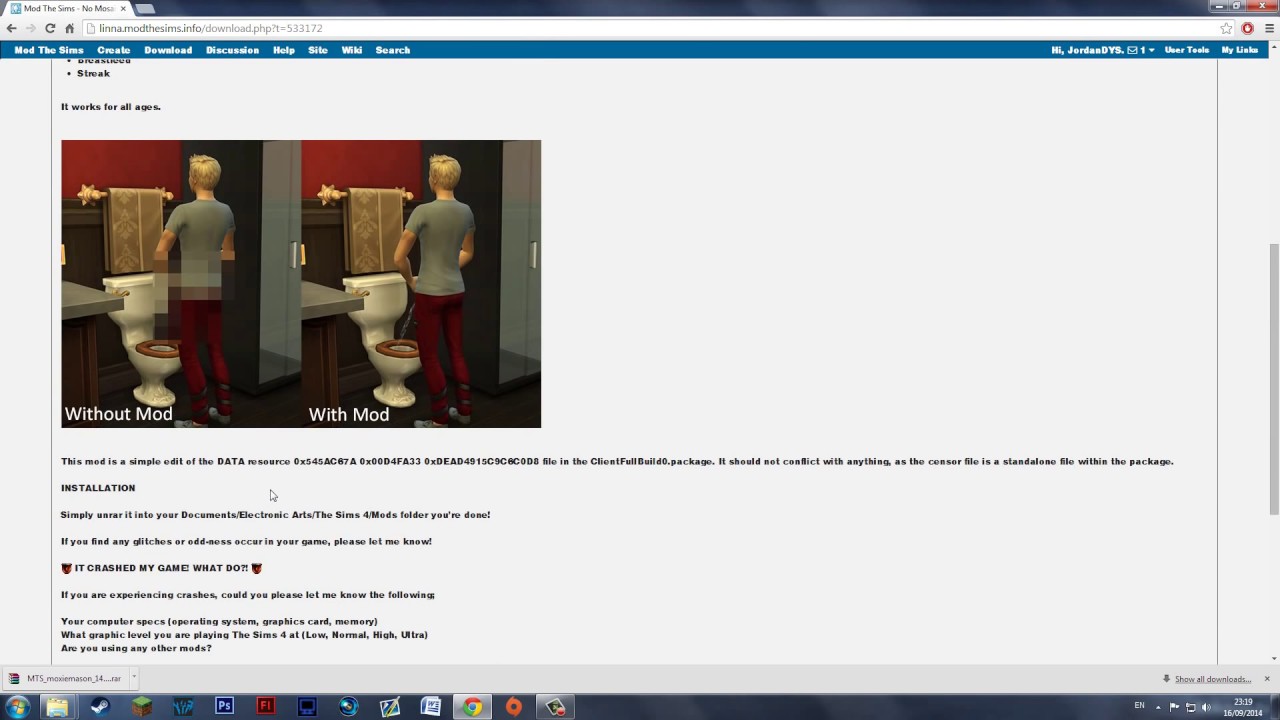
Task: Open the blue monitor app in taskbar
Action: point(307,707)
